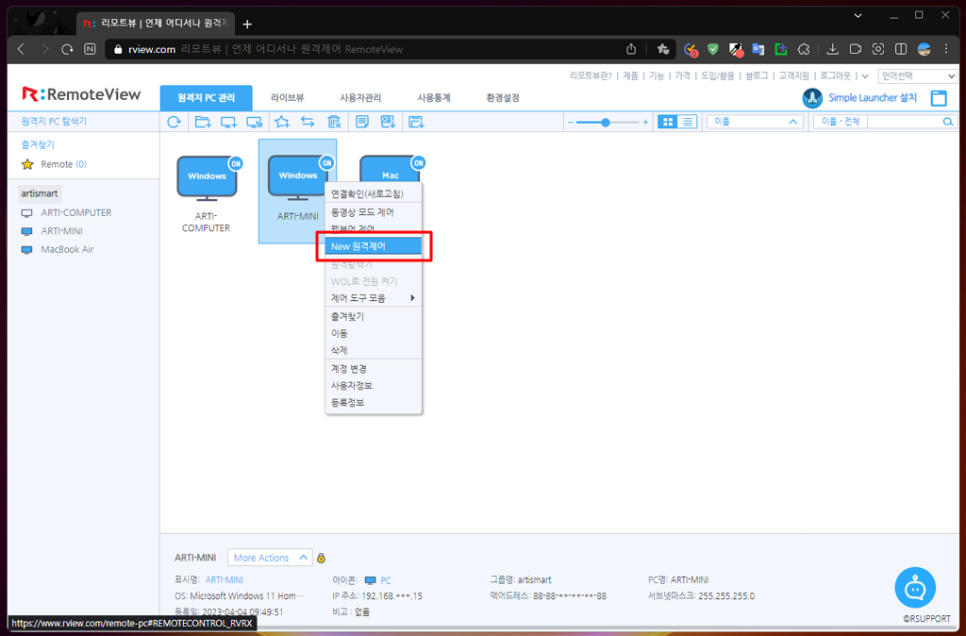Expand the 제어 도구 모음 submenu arrow
This screenshot has width=966, height=636.
(412, 298)
